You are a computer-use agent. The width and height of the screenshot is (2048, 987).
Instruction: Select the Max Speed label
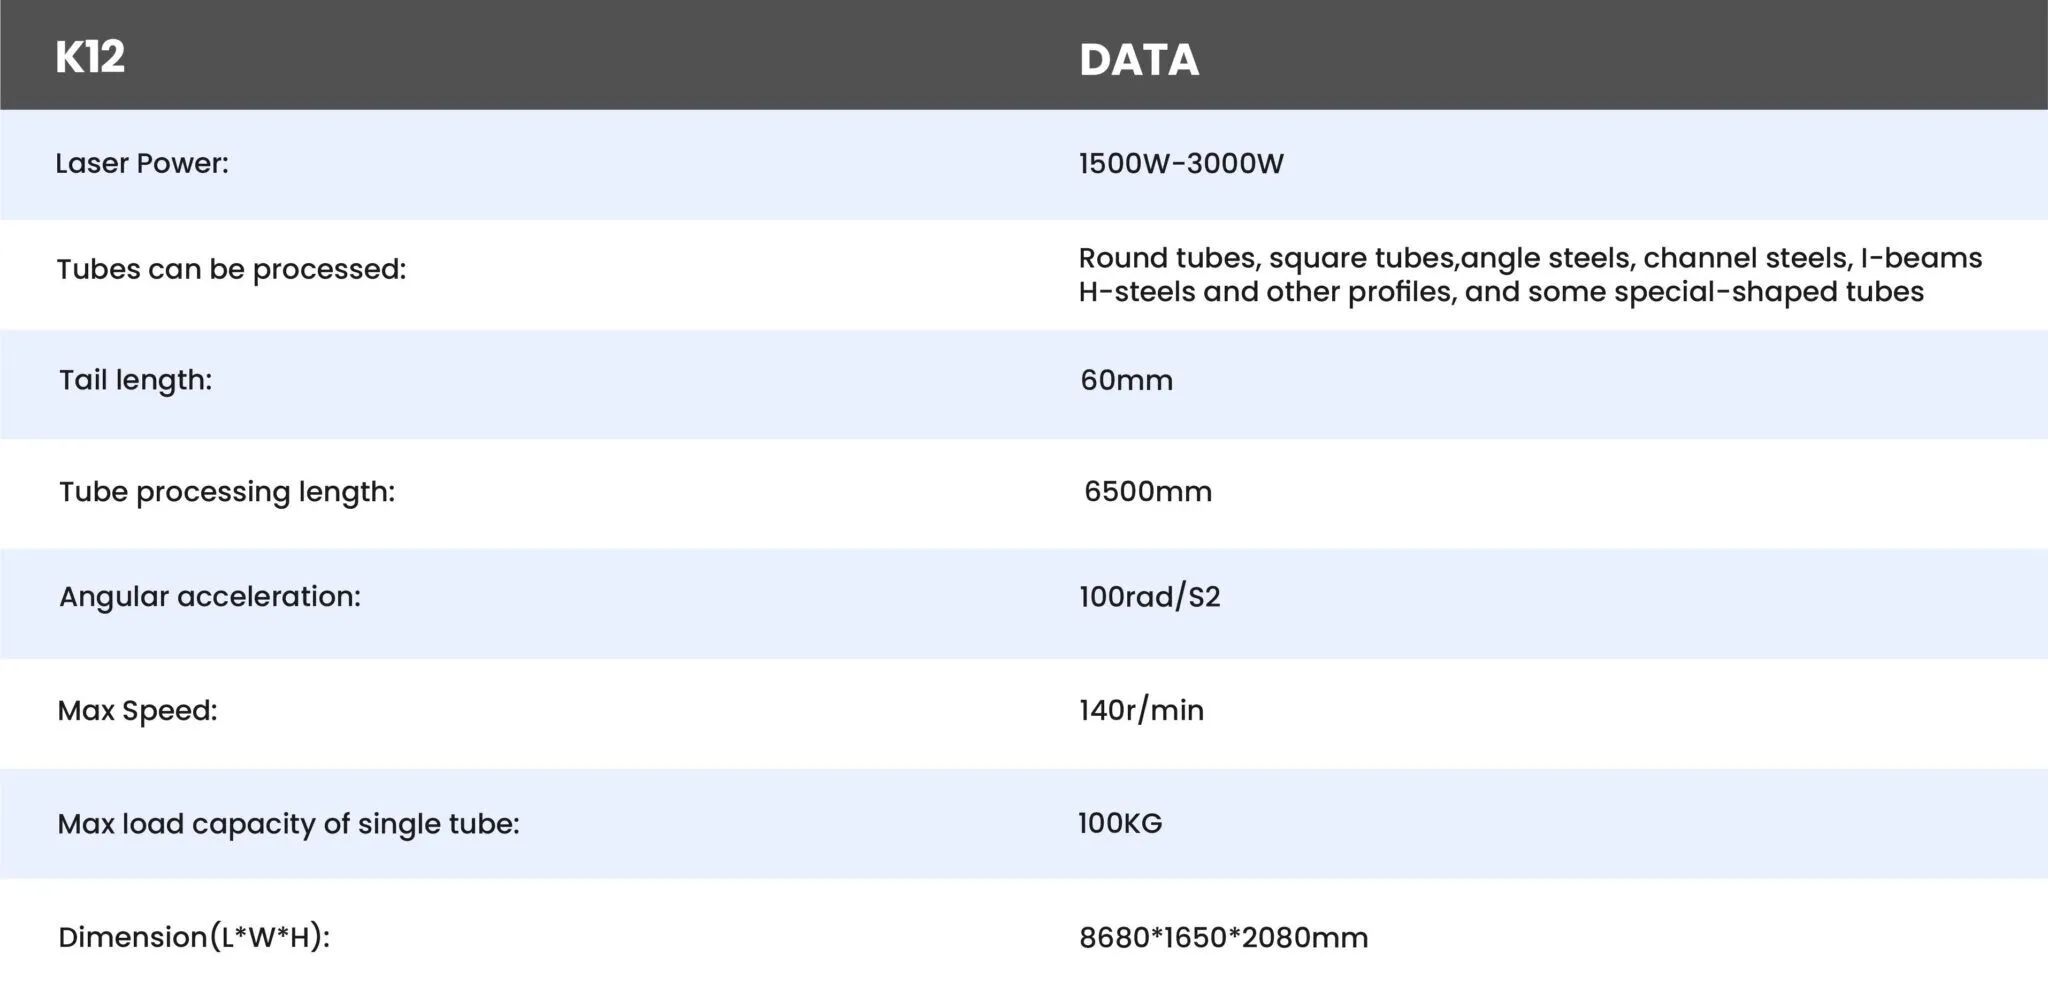click(x=137, y=711)
